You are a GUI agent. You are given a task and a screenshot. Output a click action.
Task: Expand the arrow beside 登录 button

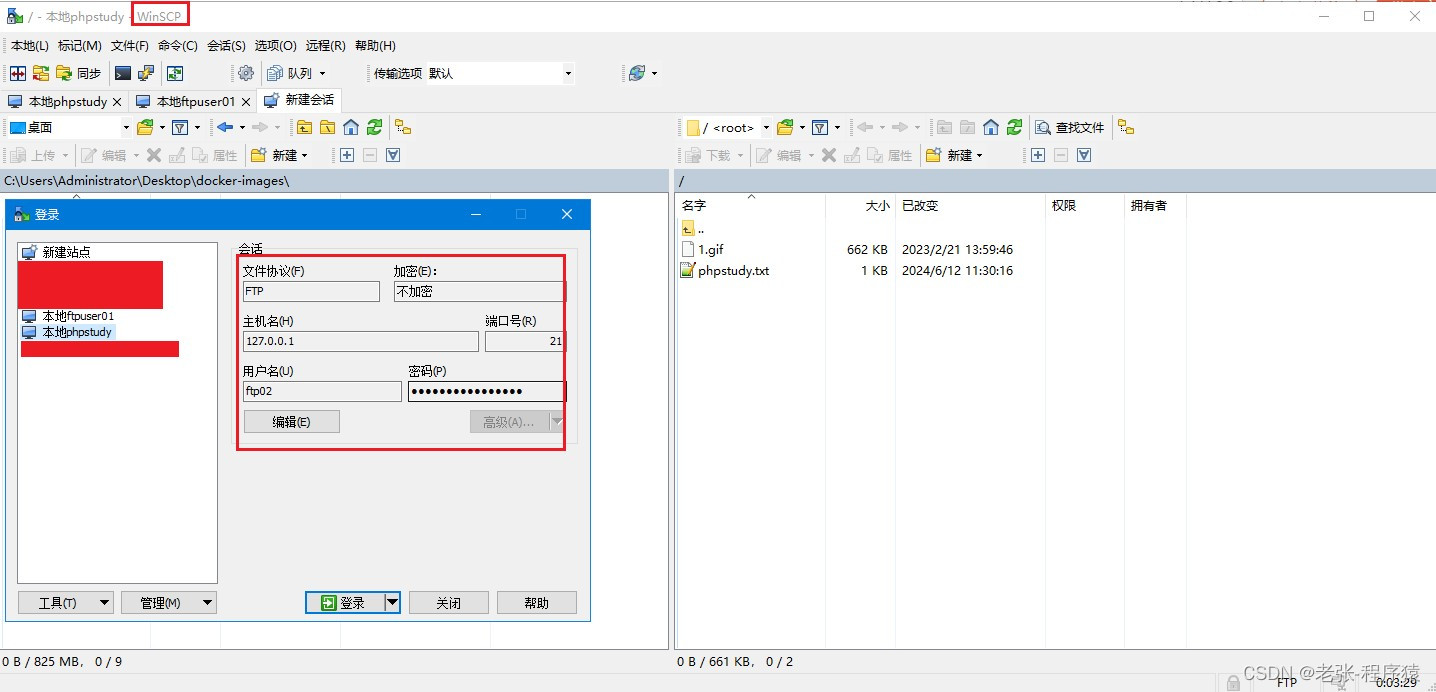click(393, 602)
